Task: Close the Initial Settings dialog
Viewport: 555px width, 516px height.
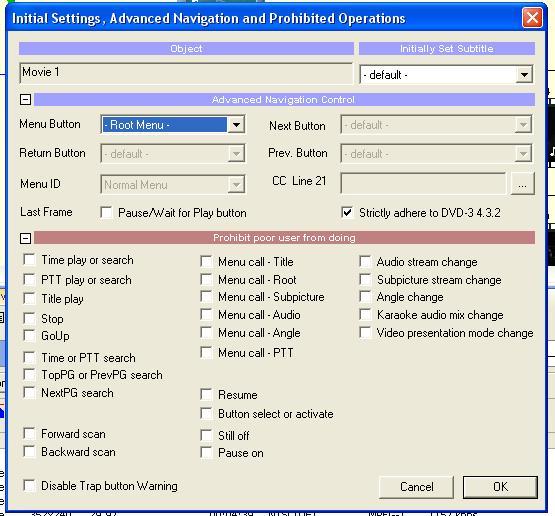Action: coord(532,18)
